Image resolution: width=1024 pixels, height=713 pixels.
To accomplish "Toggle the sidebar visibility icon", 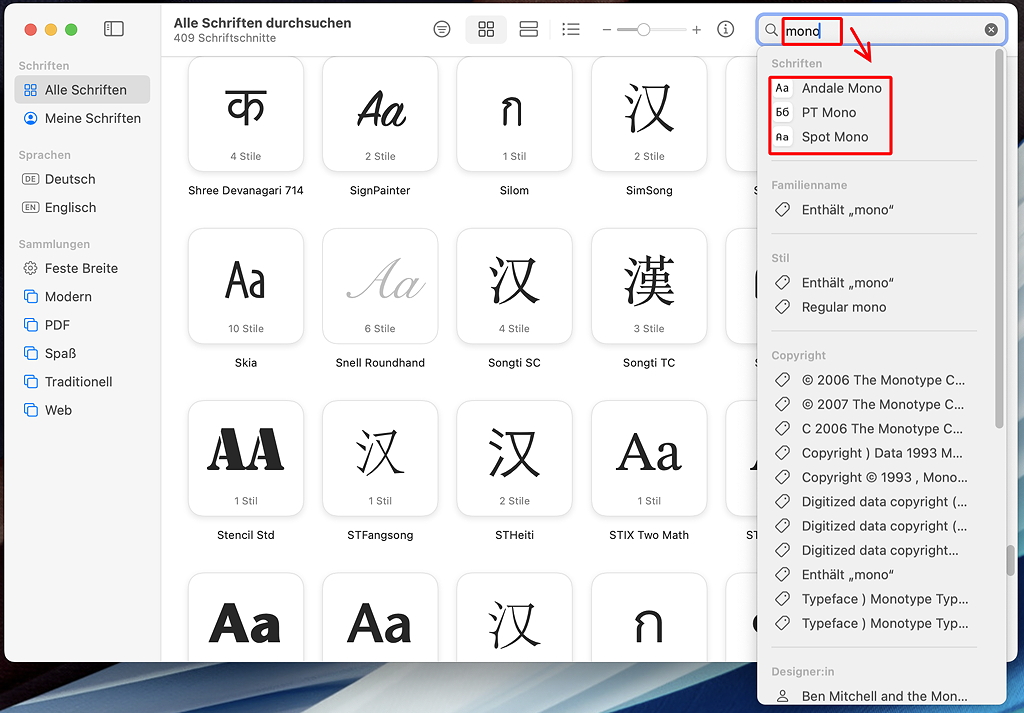I will 113,29.
